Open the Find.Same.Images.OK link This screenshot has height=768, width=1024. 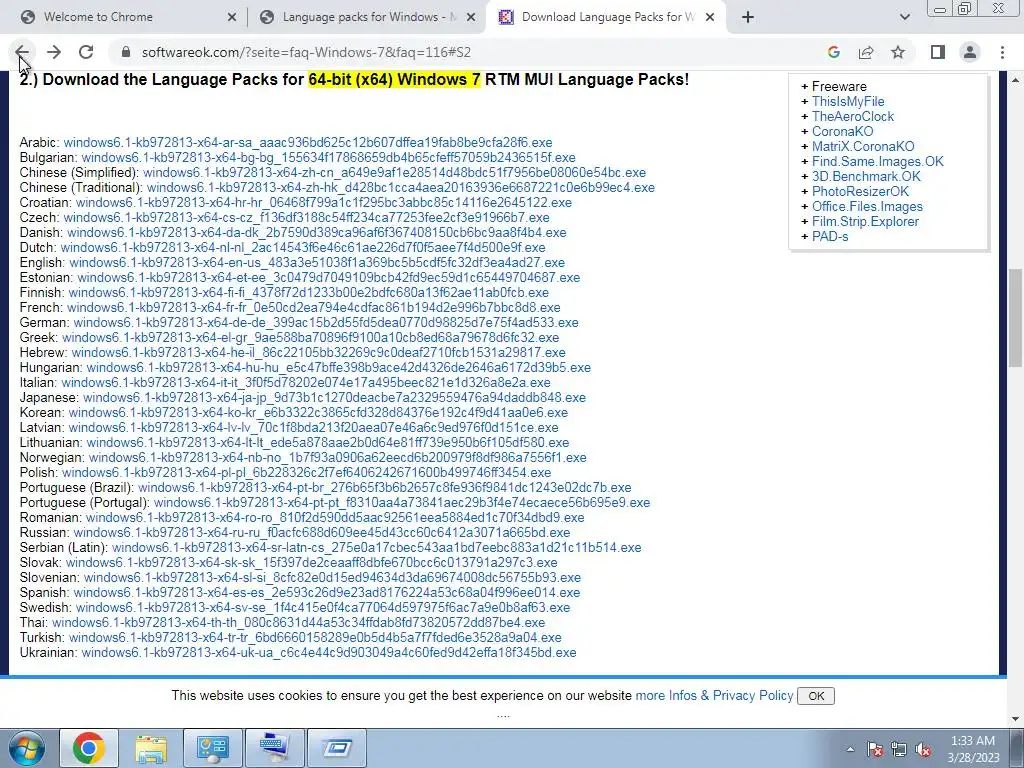[878, 161]
